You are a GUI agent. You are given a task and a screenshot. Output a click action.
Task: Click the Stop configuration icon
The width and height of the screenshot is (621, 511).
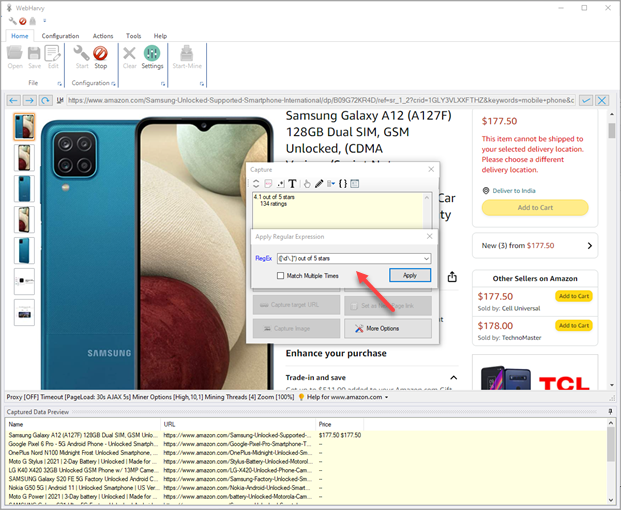[100, 57]
